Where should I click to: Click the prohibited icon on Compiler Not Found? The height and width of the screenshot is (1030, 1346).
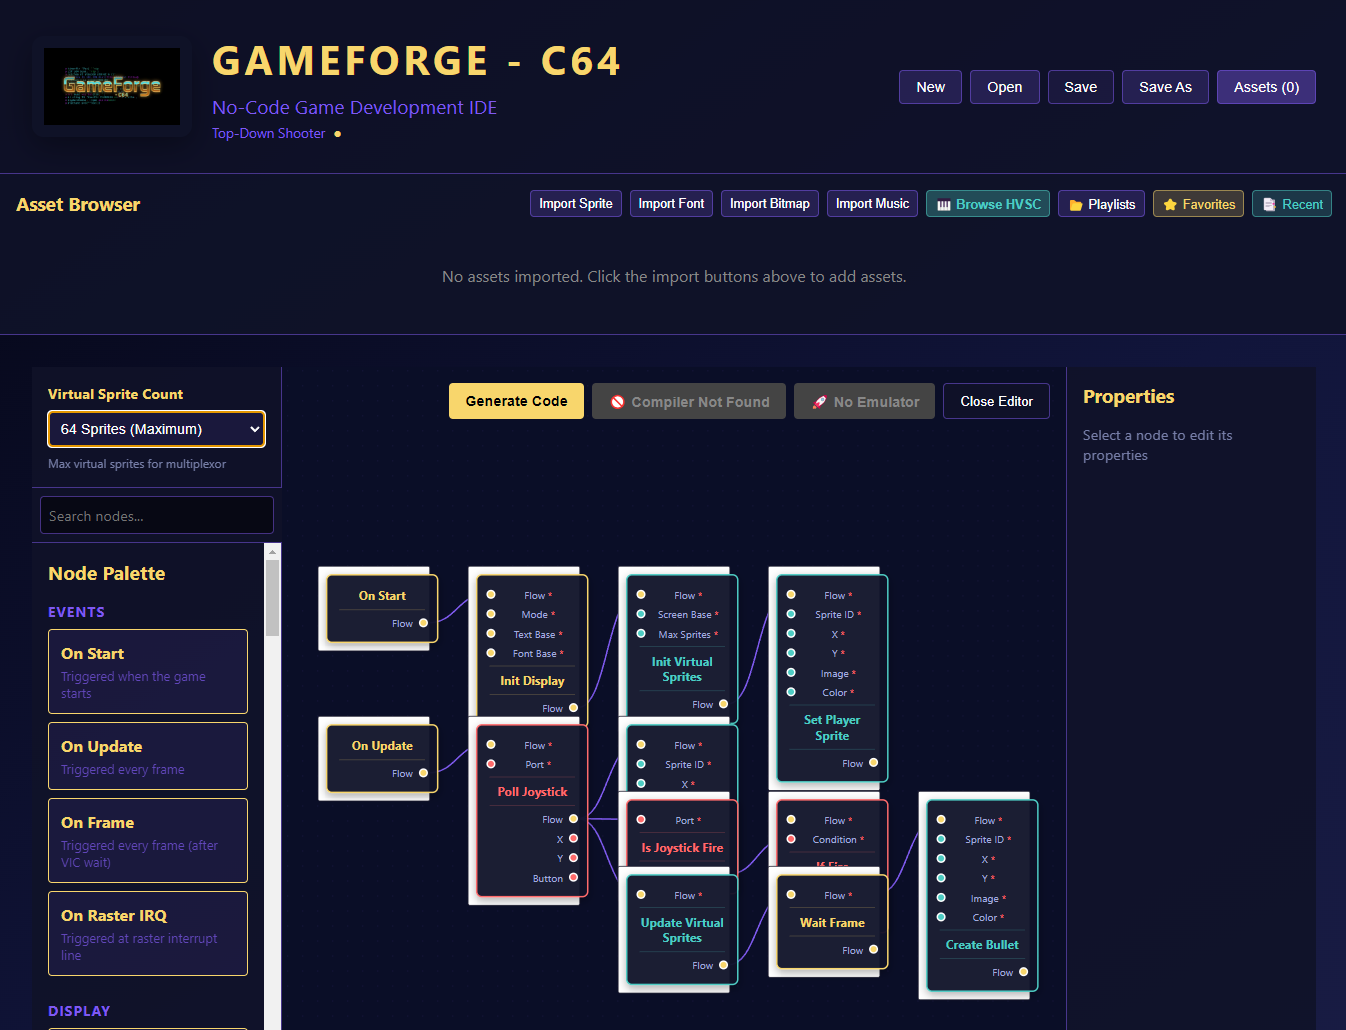tap(618, 402)
